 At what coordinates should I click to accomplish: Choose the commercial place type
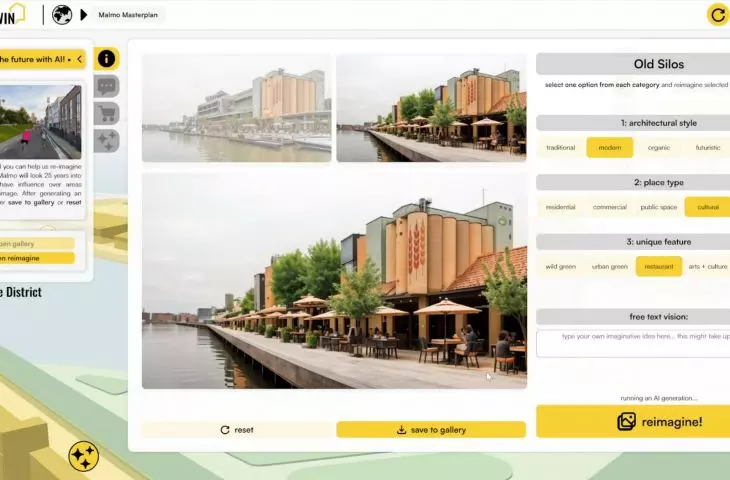tap(609, 207)
